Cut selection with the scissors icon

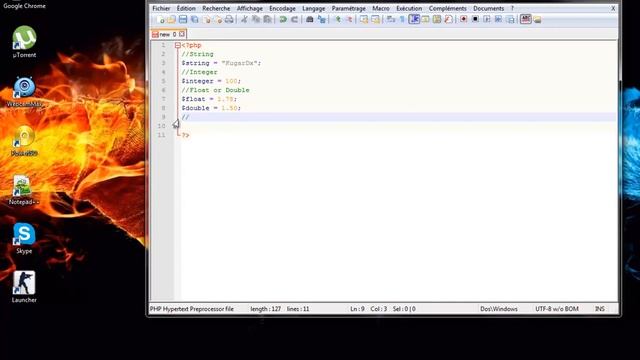pyautogui.click(x=244, y=19)
